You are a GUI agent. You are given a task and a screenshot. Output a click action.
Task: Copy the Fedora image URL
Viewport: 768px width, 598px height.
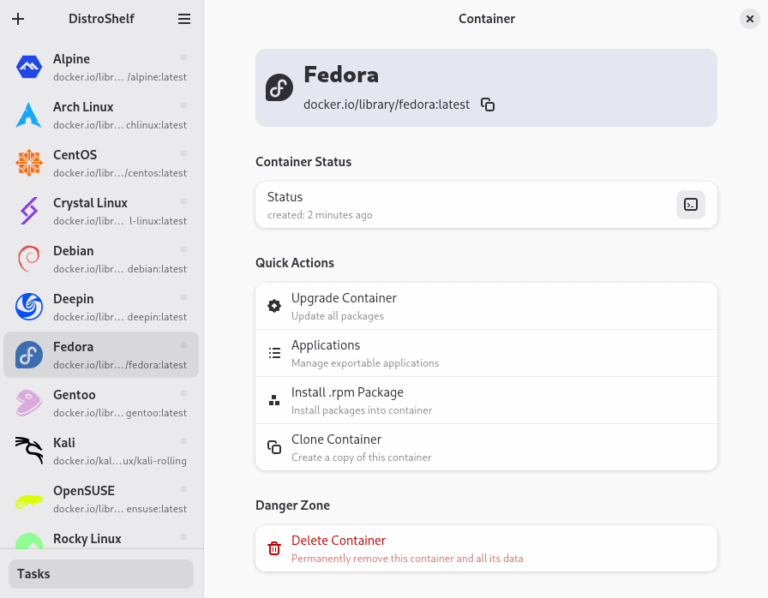[x=488, y=104]
